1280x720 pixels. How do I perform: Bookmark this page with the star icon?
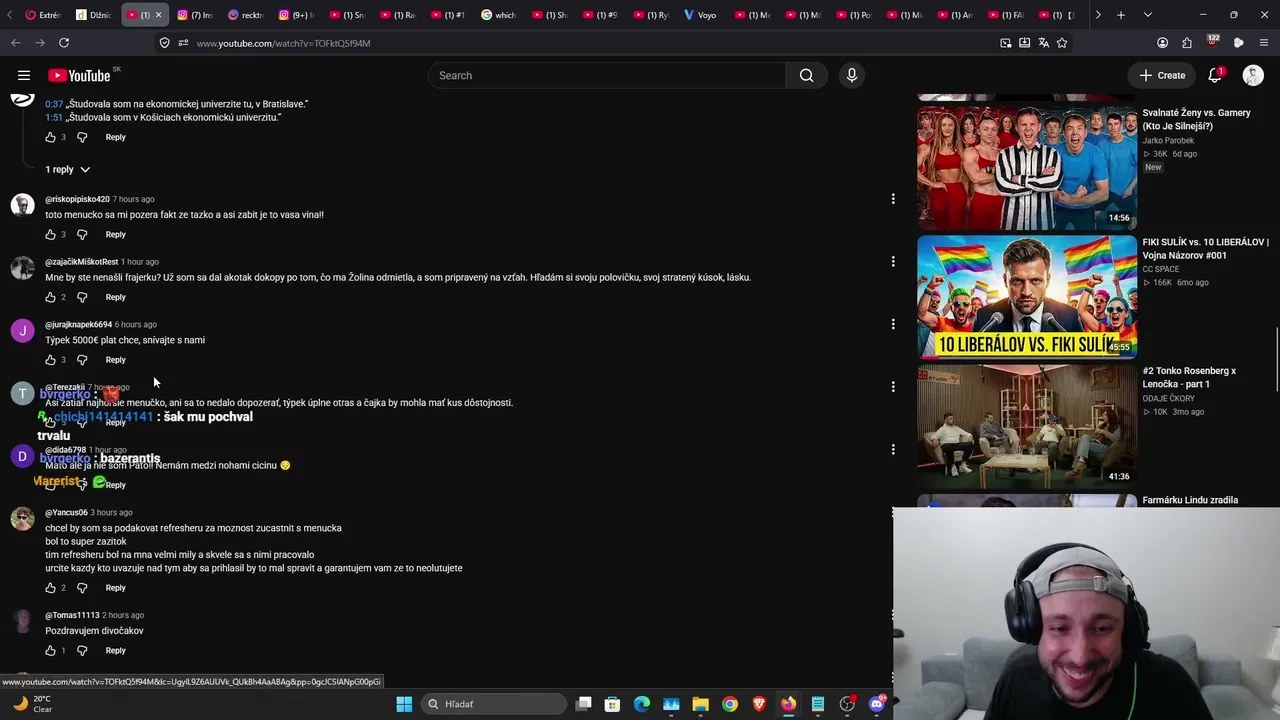(1062, 43)
